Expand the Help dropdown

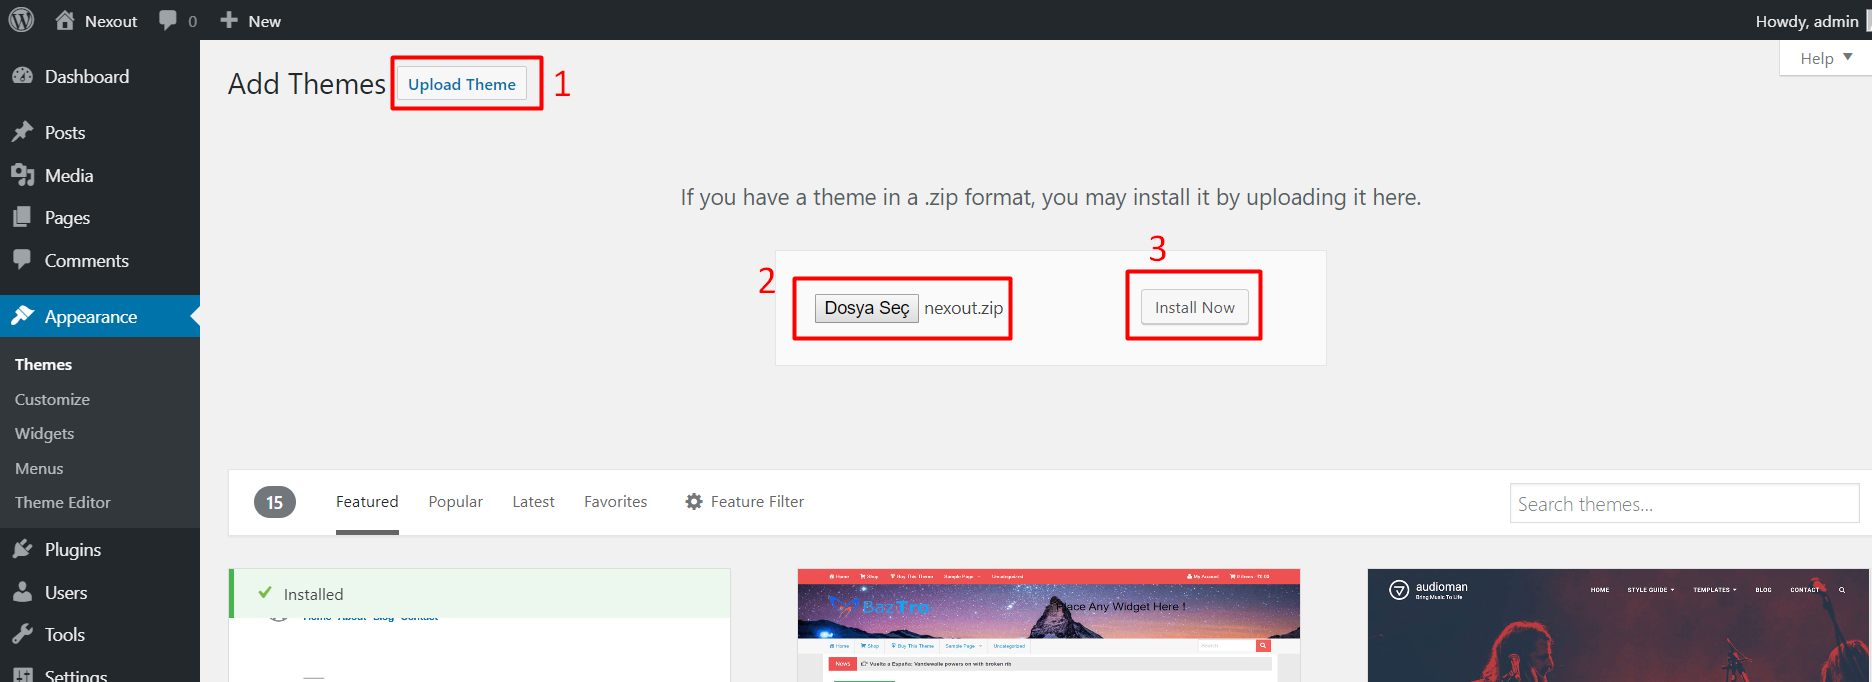click(1825, 58)
